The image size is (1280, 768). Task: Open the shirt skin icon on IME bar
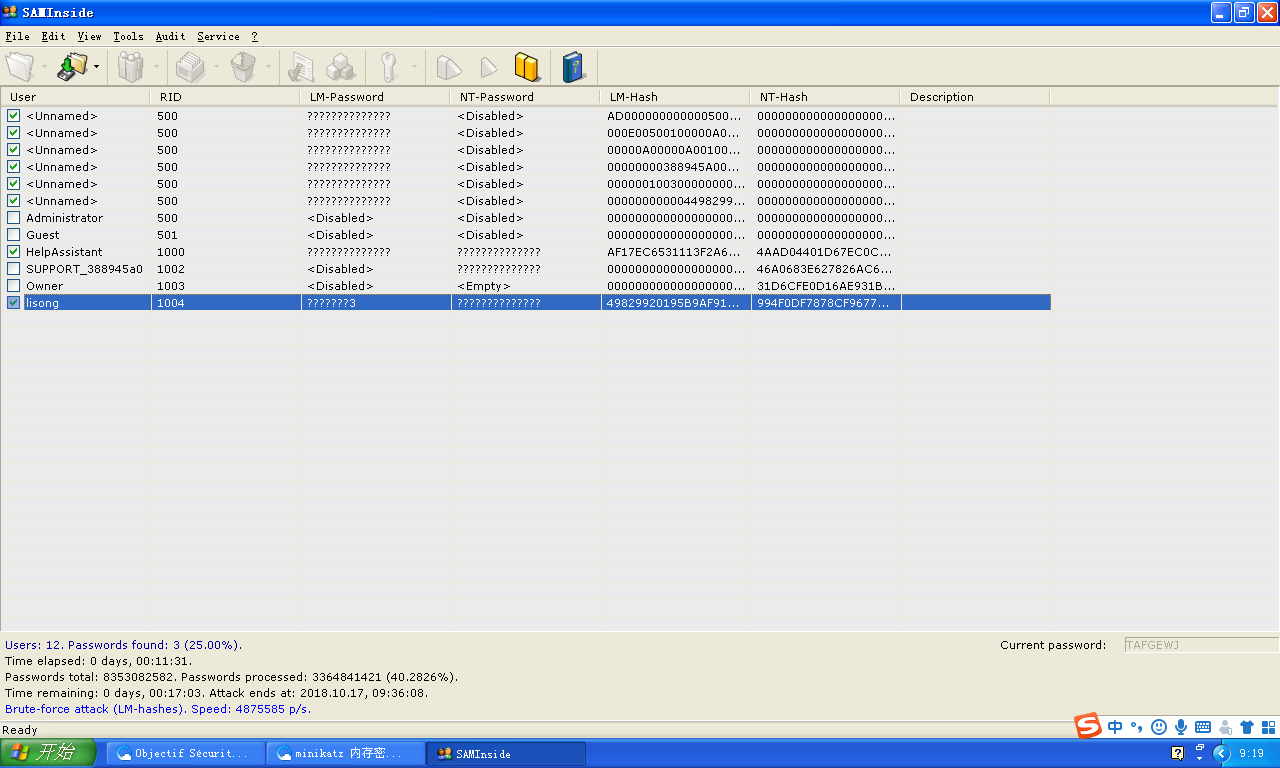(x=1247, y=727)
